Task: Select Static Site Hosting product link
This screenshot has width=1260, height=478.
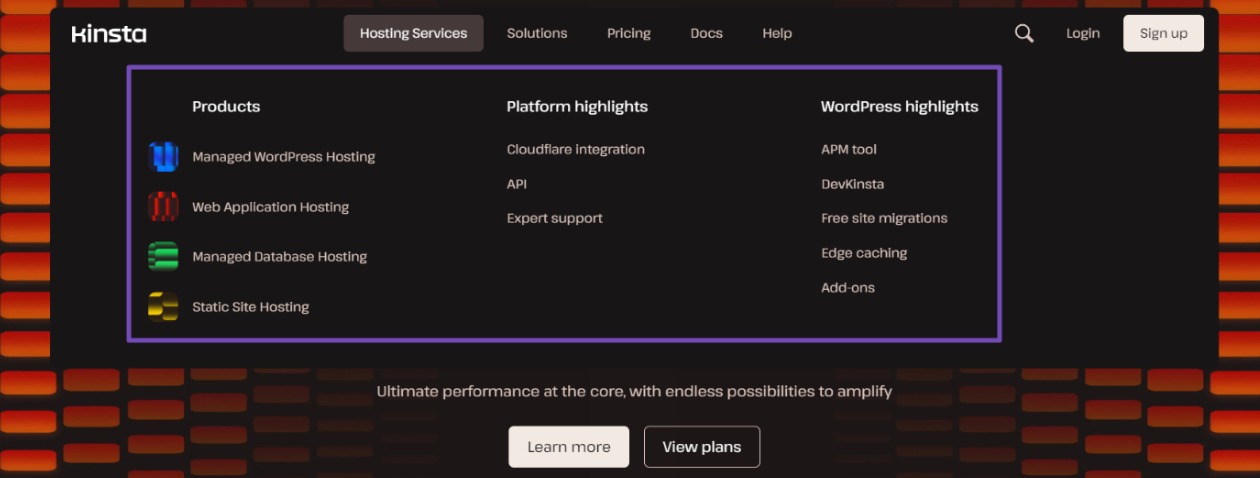Action: [251, 307]
